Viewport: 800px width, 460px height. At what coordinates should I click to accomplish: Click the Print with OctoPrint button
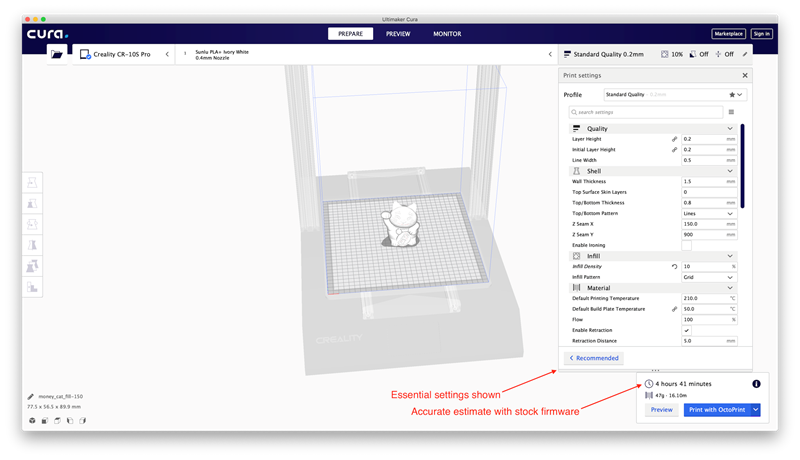coord(715,410)
